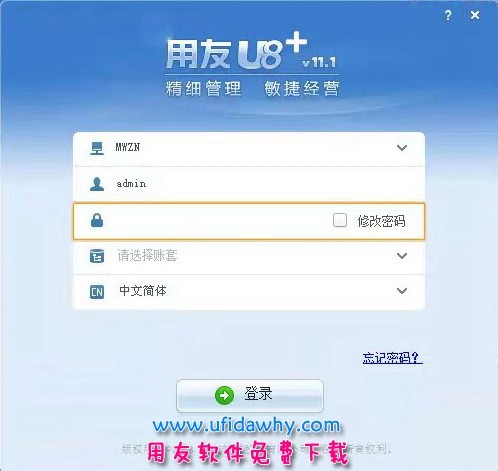Close the login window with X
Screen dimensions: 498x471
(x=475, y=15)
